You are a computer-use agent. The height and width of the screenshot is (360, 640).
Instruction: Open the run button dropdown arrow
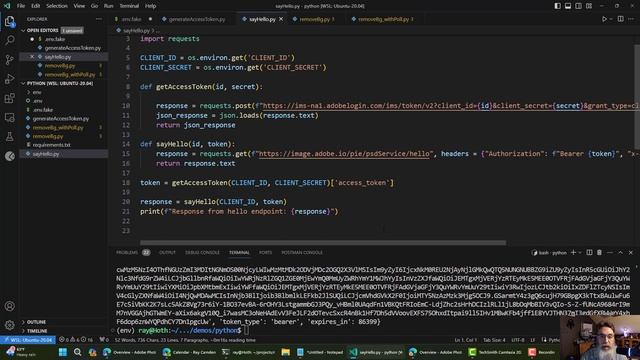611,19
